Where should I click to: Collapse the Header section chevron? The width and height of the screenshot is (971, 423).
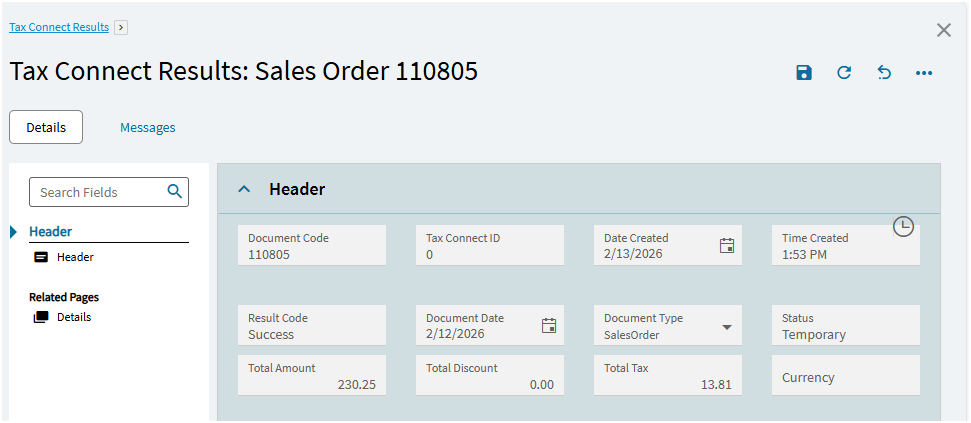point(243,189)
